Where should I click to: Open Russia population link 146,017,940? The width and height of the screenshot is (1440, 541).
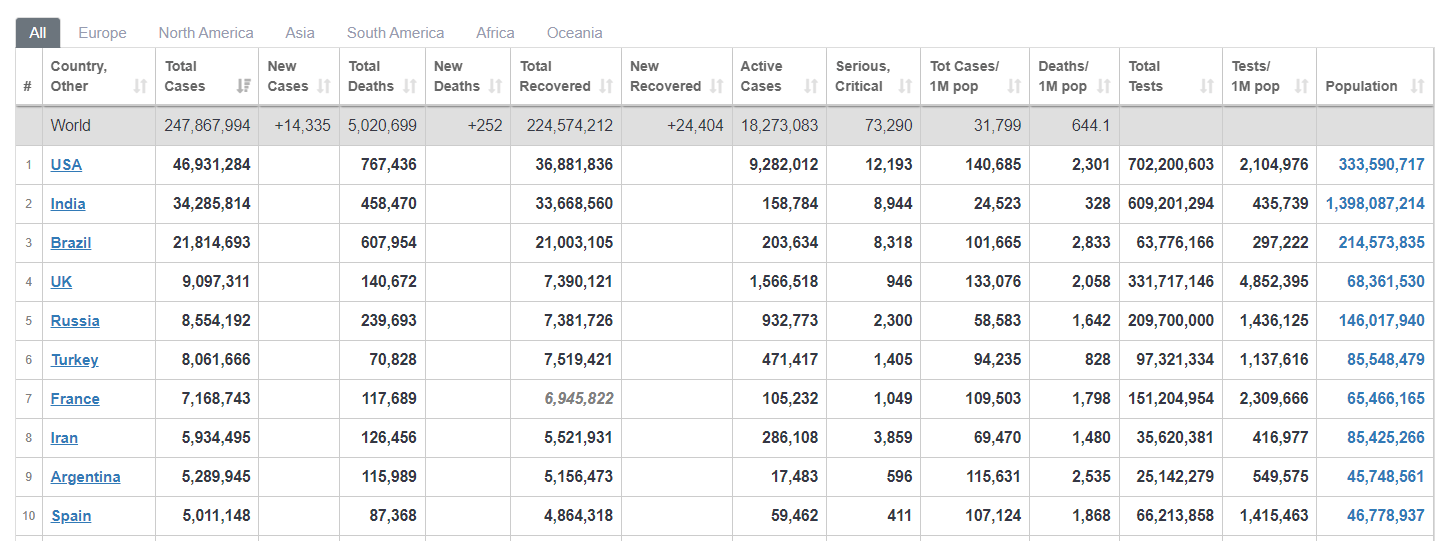(1382, 321)
